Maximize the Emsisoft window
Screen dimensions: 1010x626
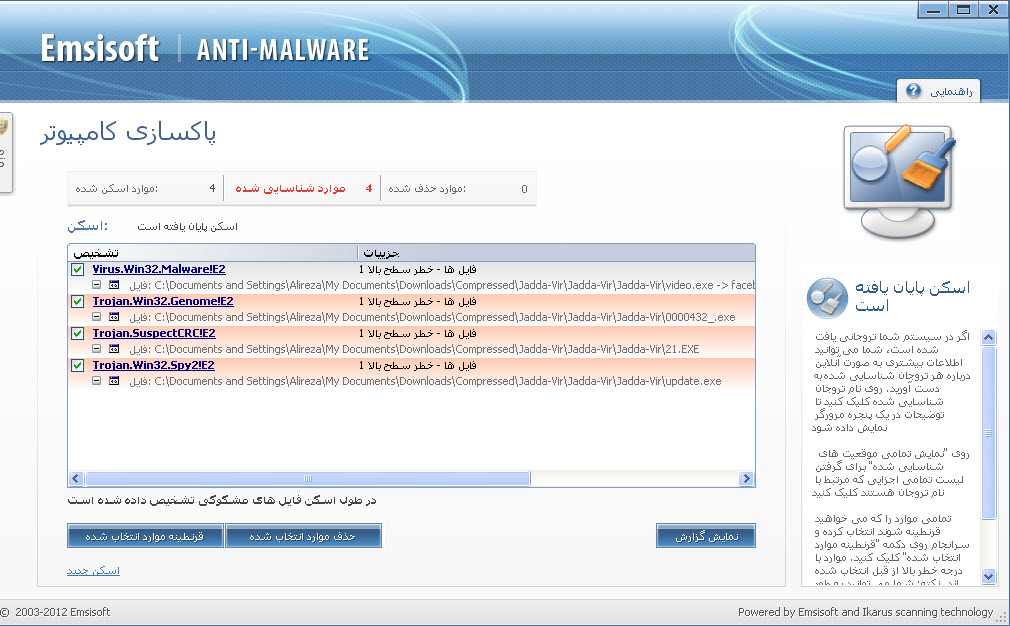[x=964, y=10]
